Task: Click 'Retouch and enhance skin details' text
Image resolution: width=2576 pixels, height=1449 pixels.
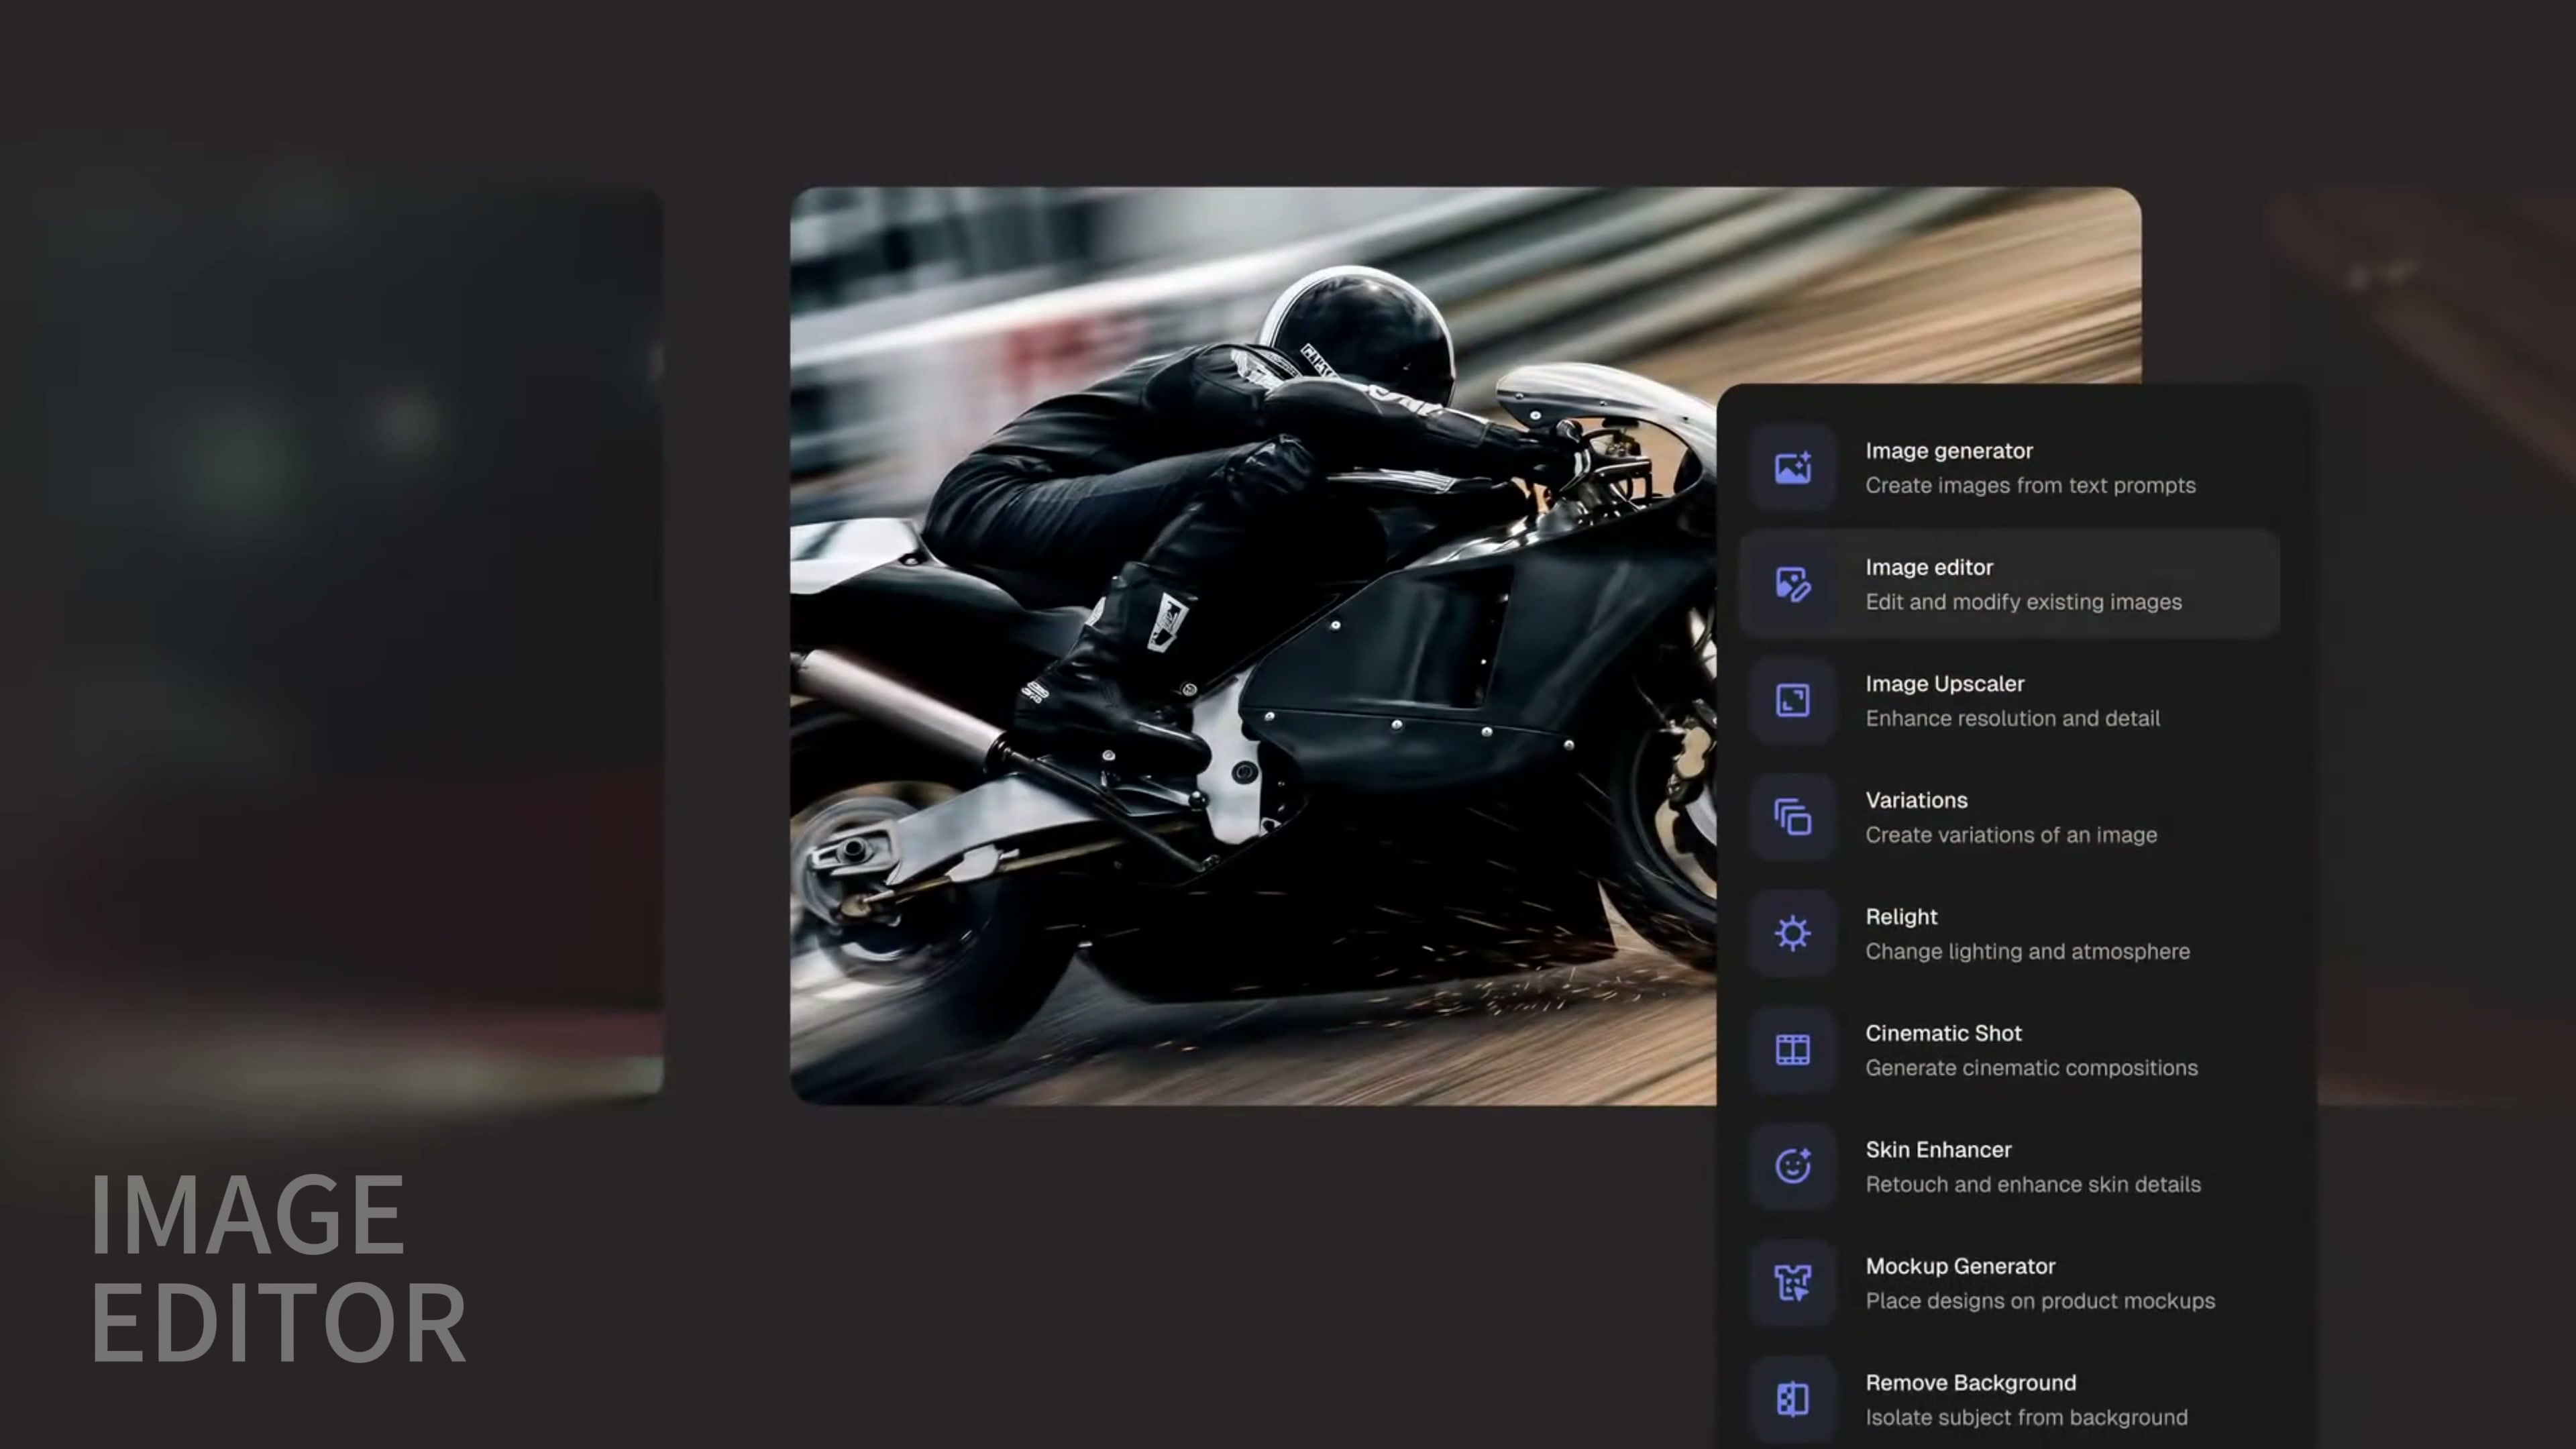Action: click(x=2033, y=1185)
